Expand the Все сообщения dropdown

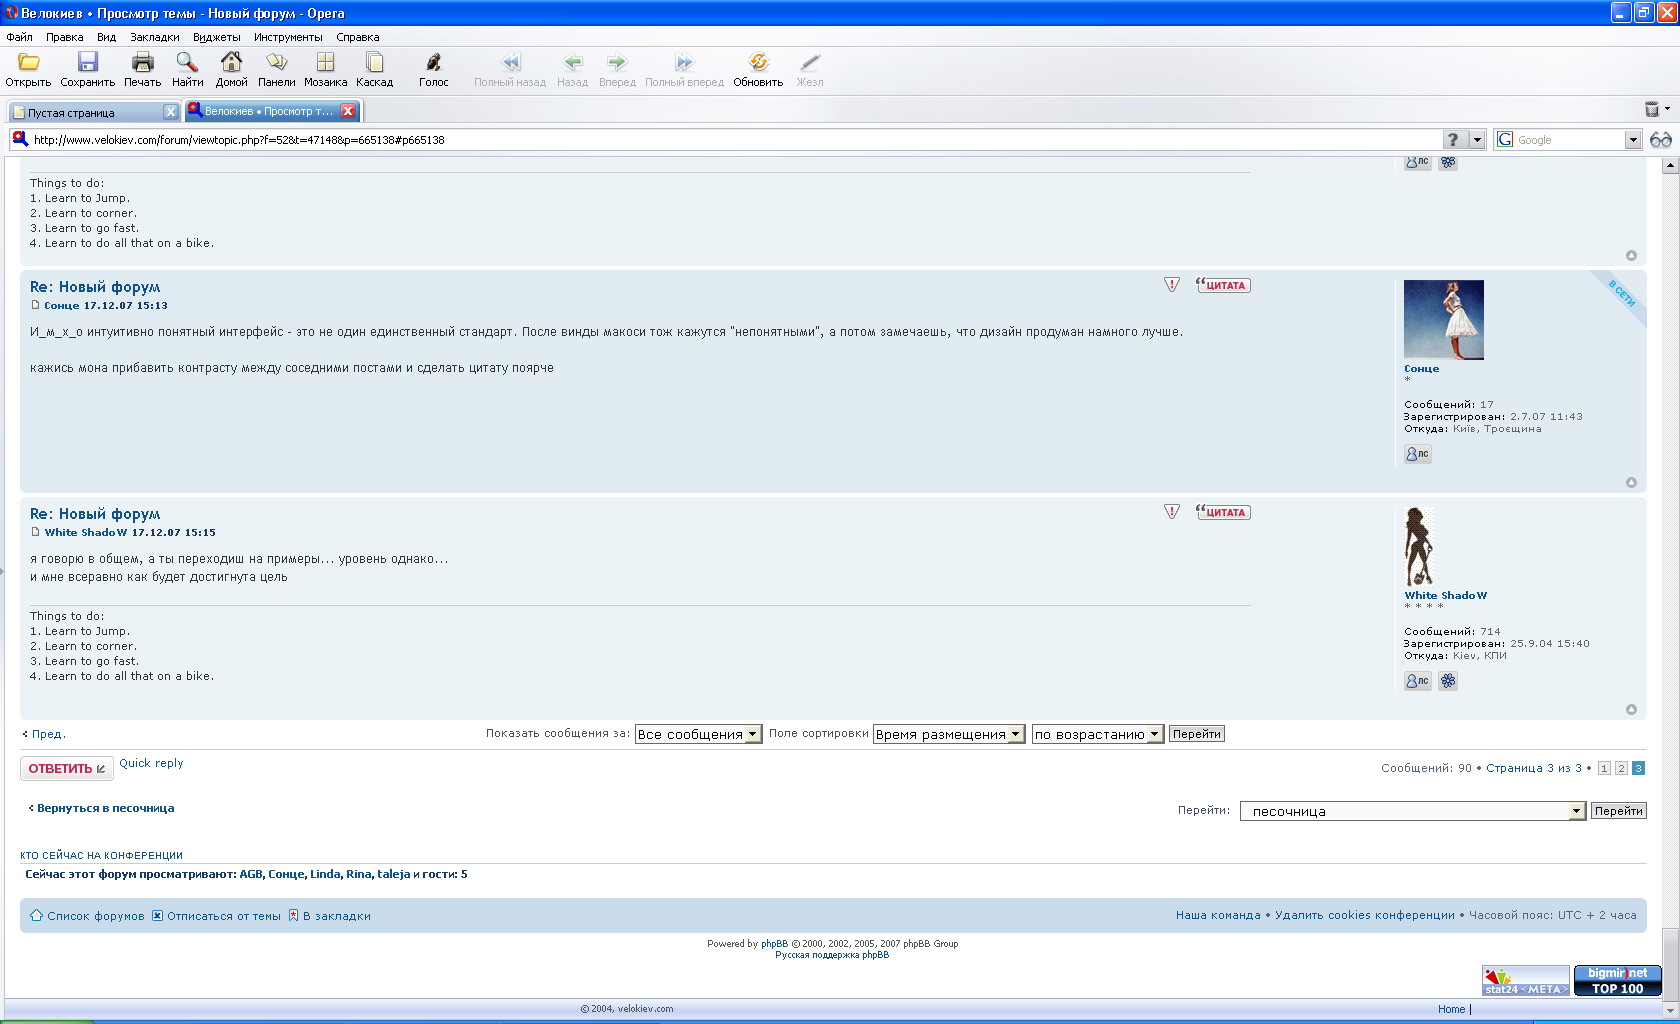(x=698, y=734)
